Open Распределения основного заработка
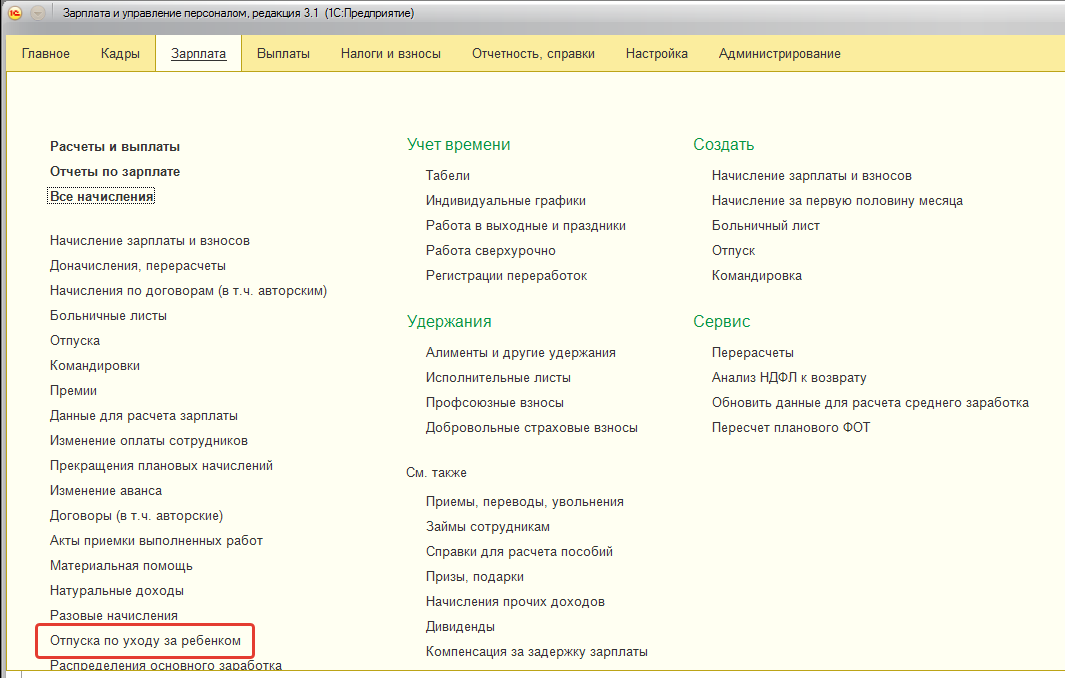Image resolution: width=1065 pixels, height=678 pixels. coord(166,665)
